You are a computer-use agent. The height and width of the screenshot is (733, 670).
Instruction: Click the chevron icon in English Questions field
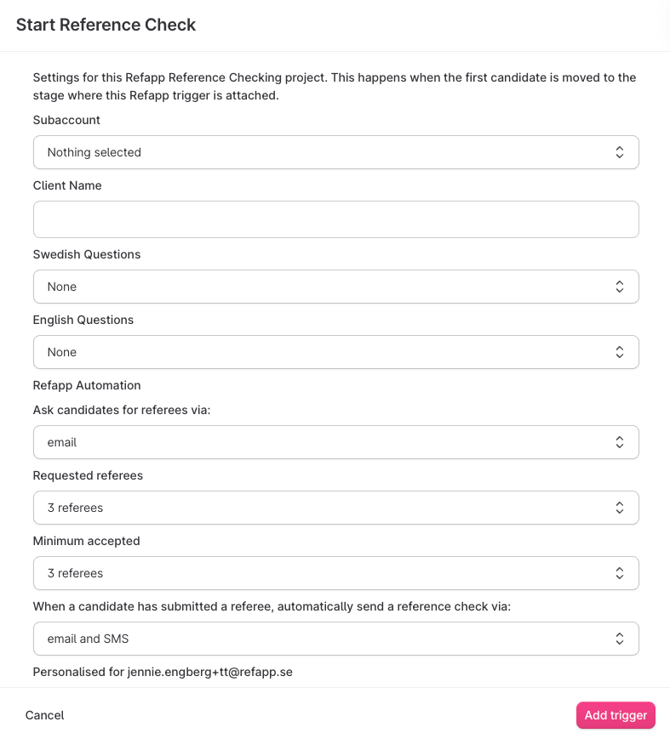[x=619, y=352]
